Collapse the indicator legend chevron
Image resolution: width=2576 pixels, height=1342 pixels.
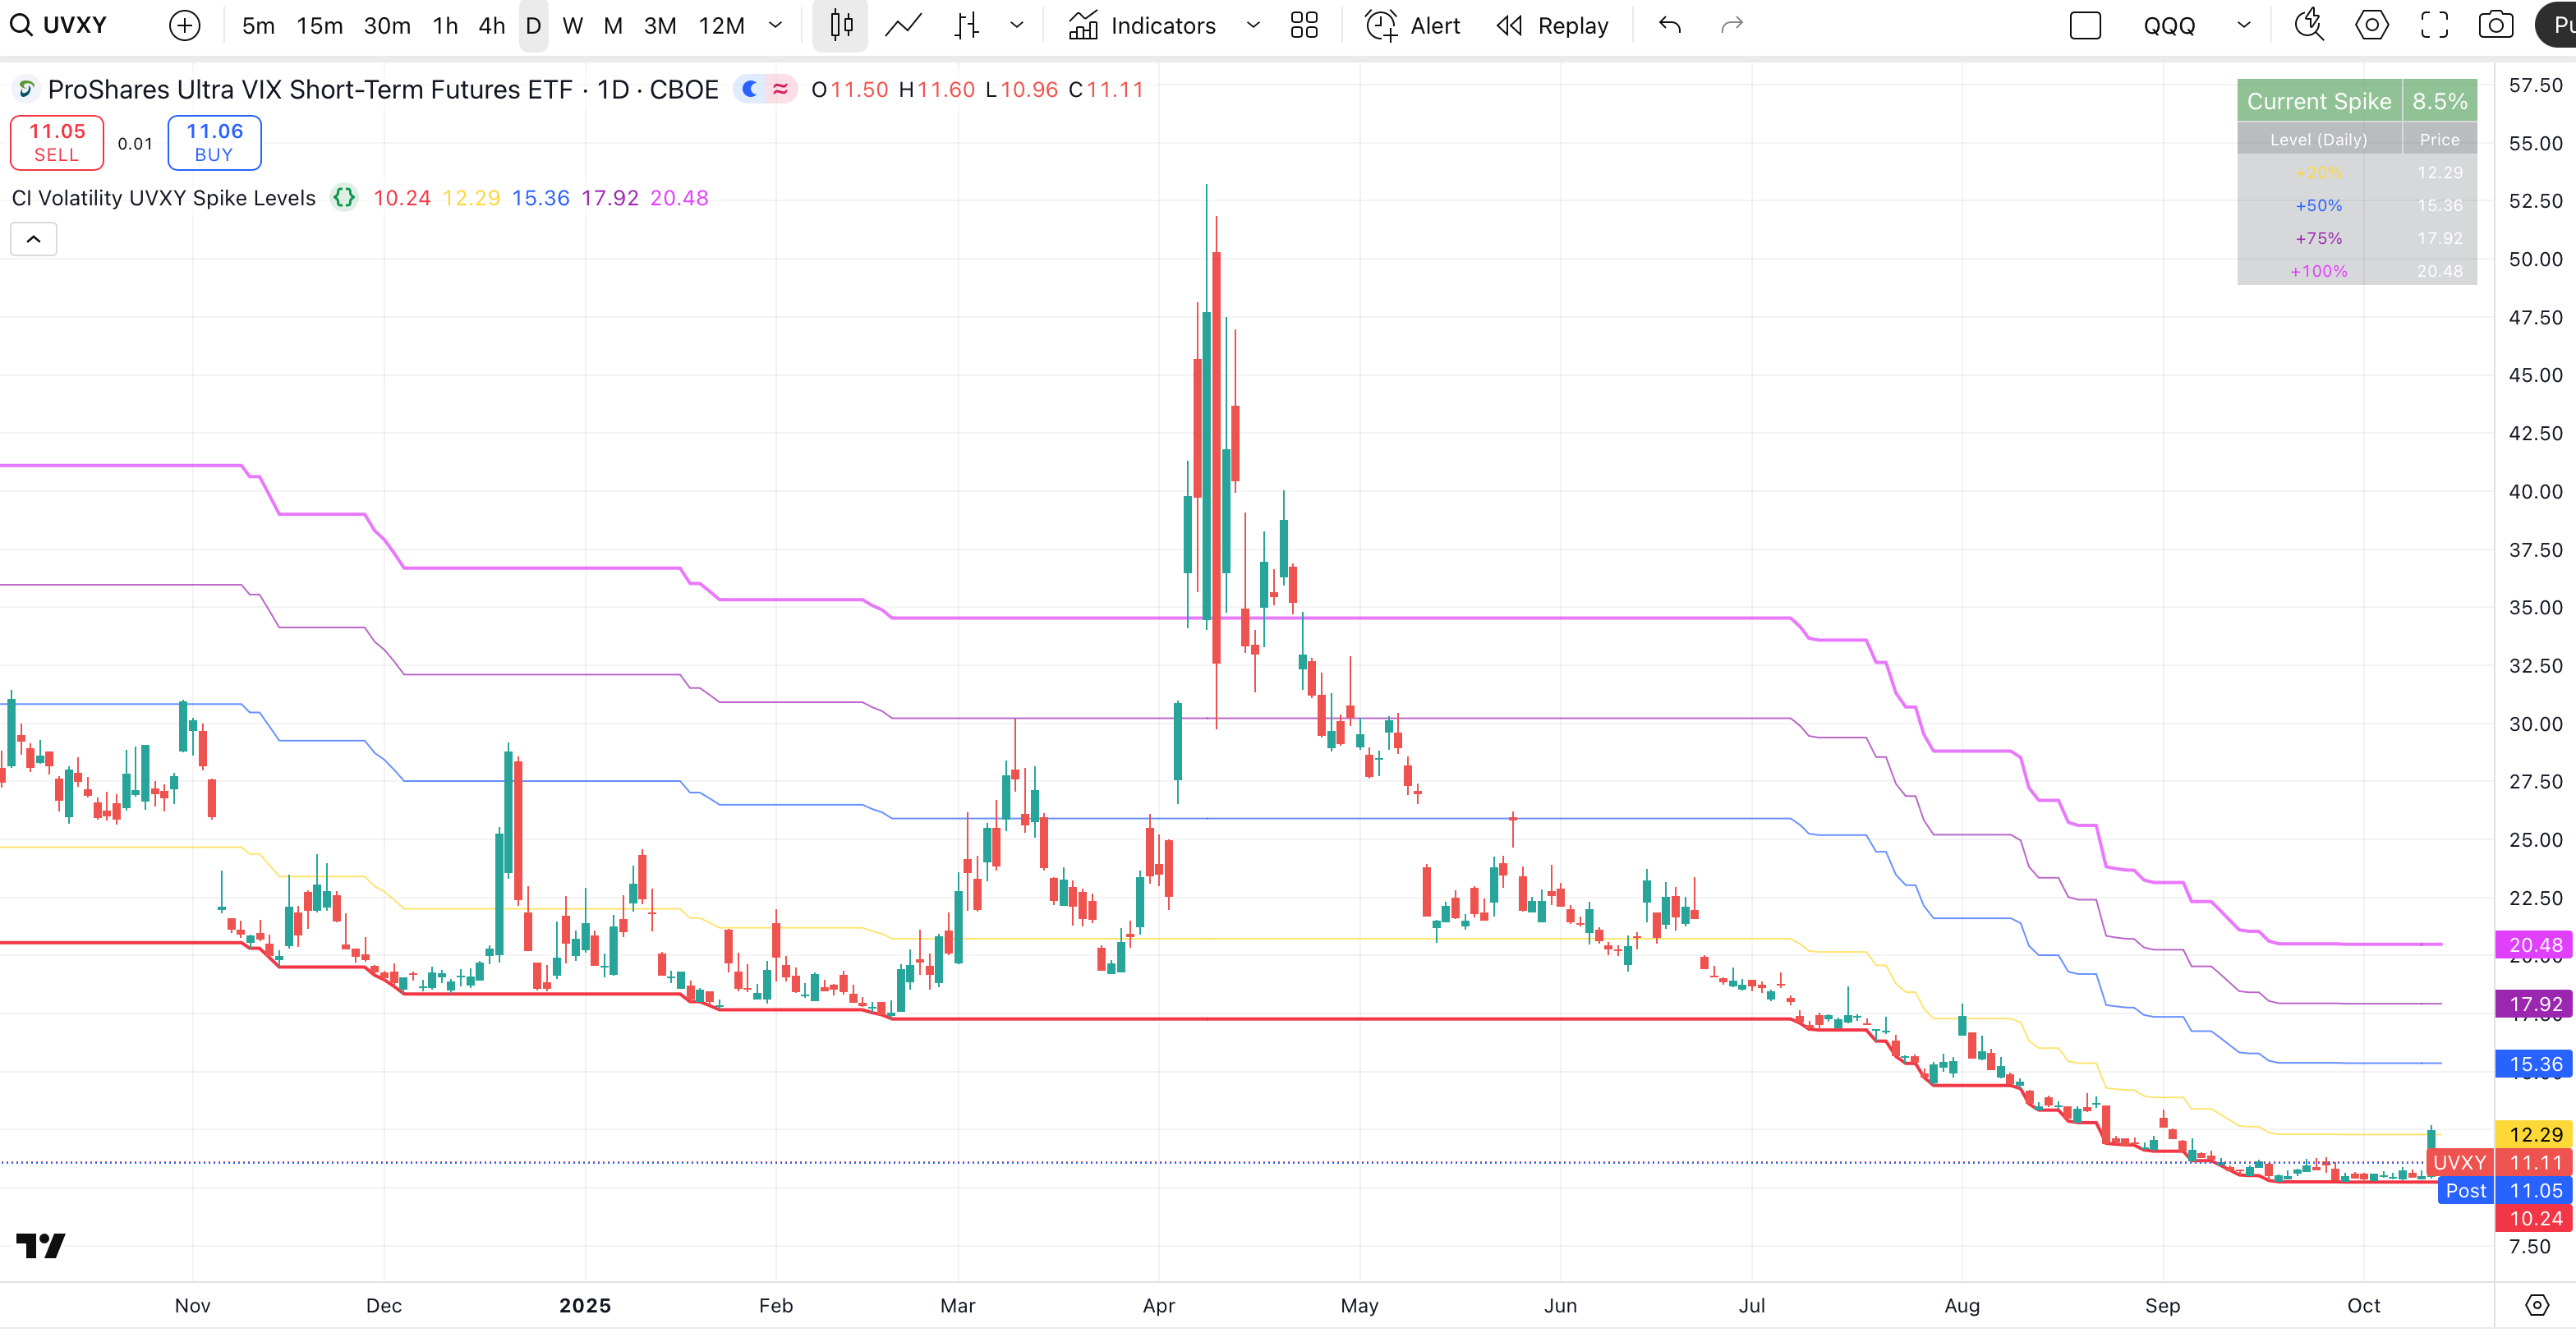coord(33,239)
